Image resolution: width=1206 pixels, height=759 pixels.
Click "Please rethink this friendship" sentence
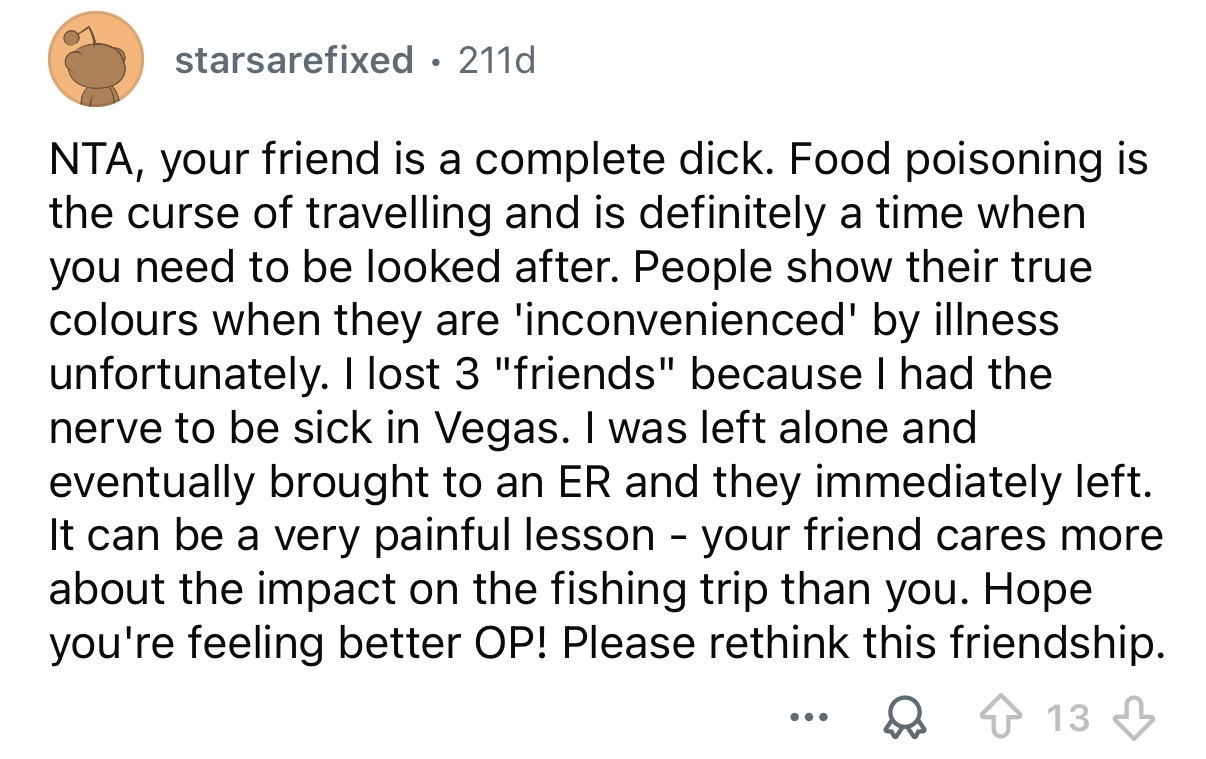[862, 644]
